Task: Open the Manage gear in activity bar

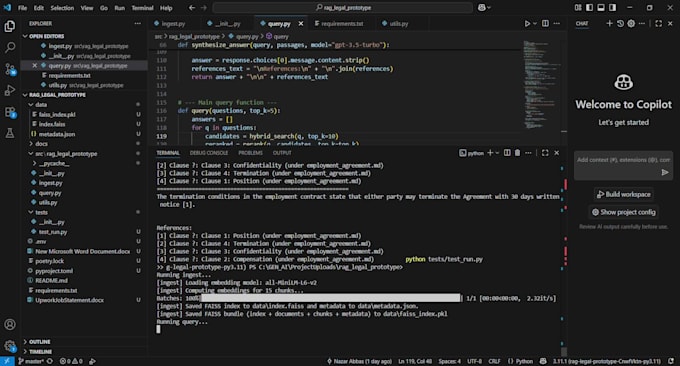Action: point(10,346)
